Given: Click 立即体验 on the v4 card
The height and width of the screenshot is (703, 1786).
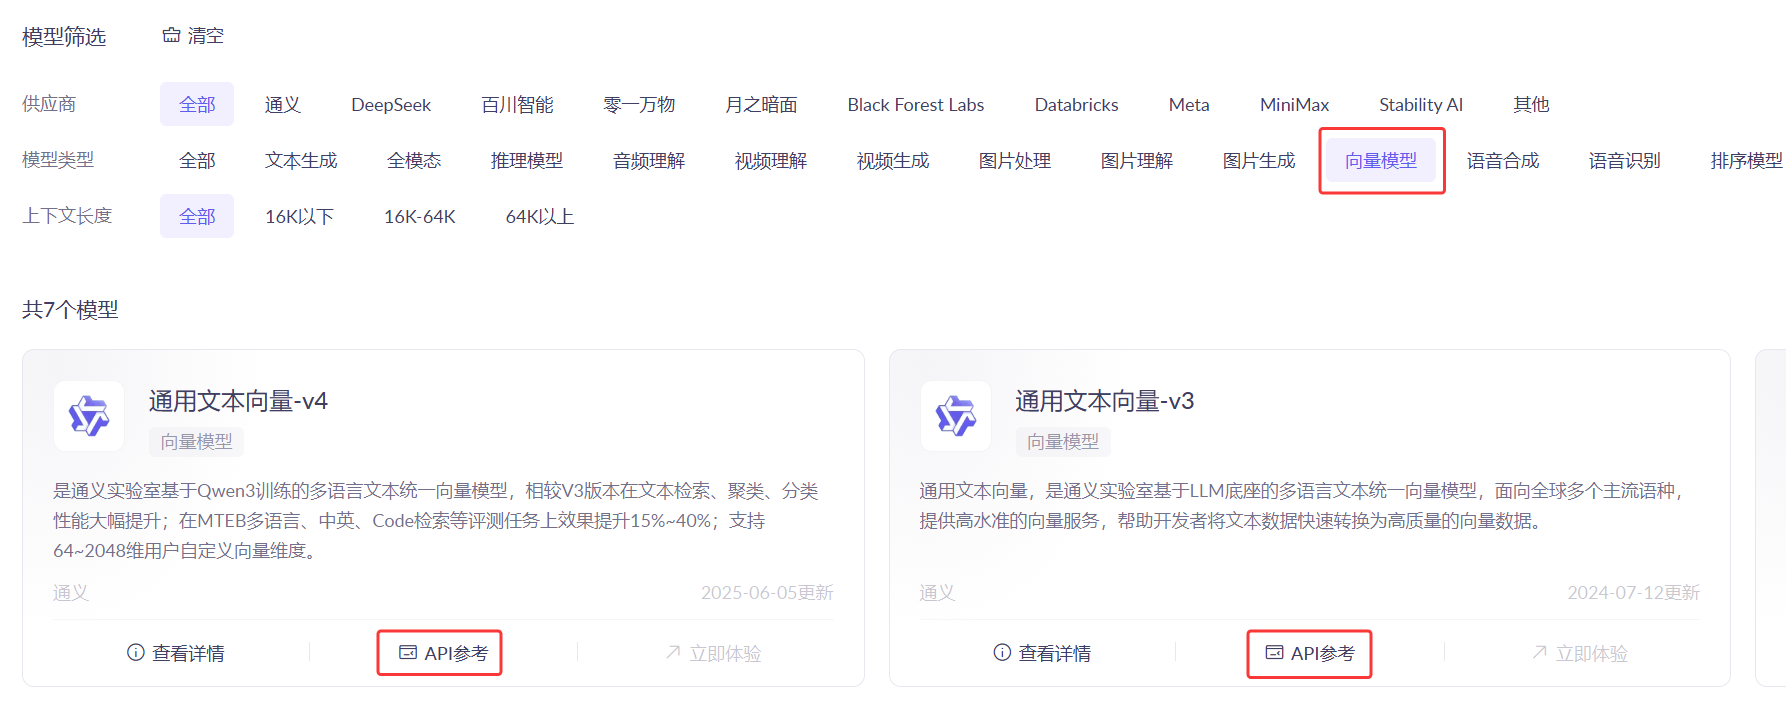Looking at the screenshot, I should click(713, 653).
